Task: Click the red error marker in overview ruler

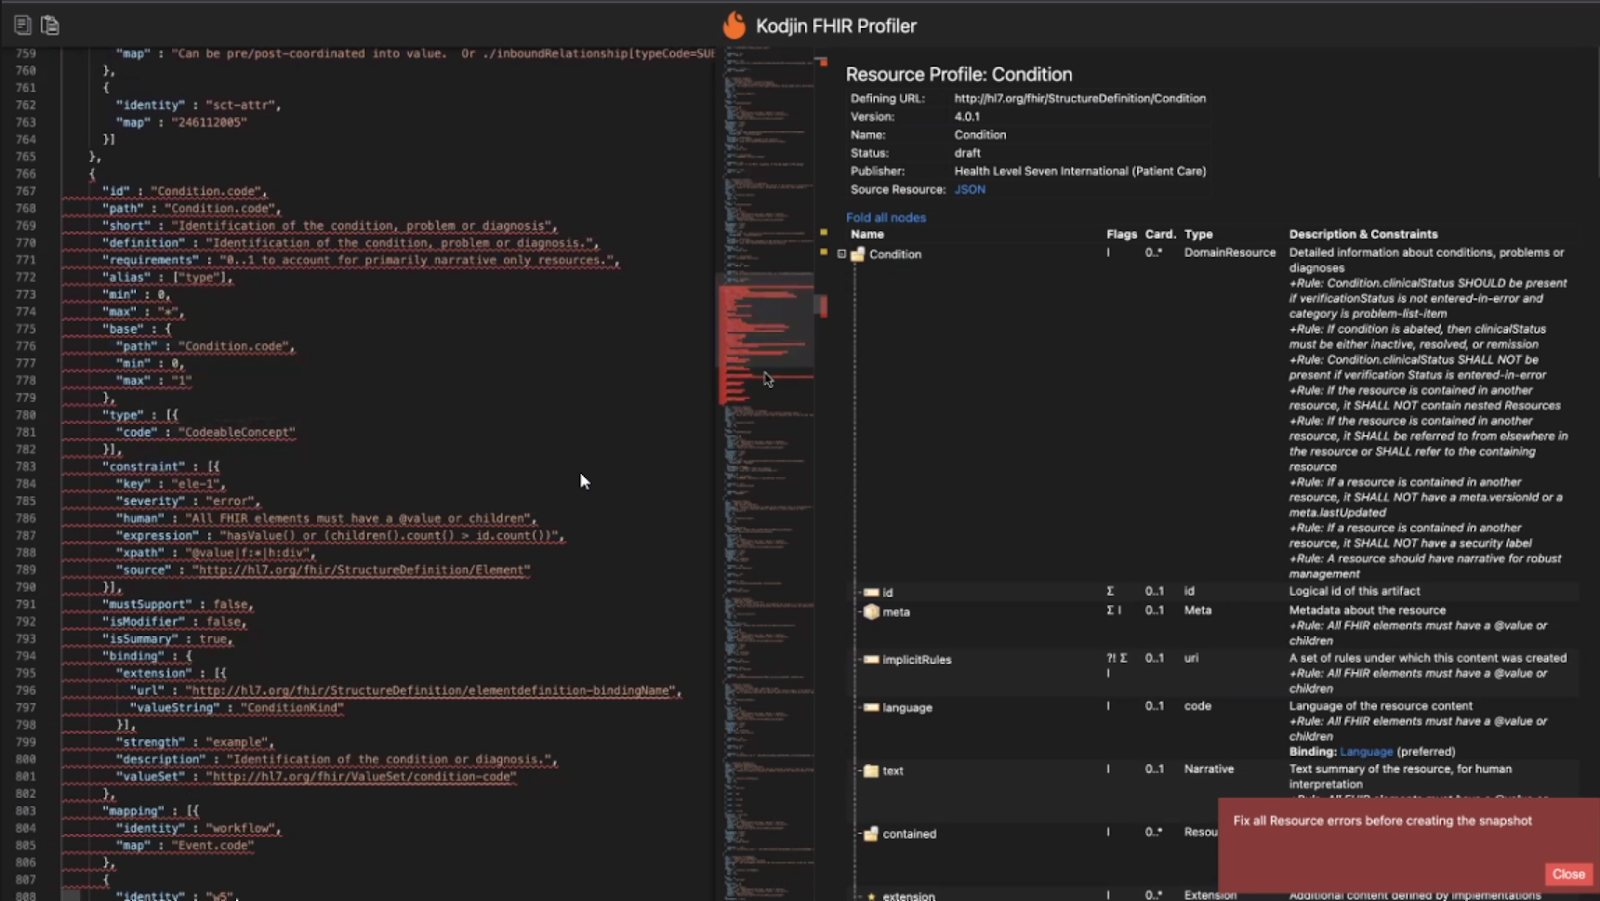Action: (823, 305)
